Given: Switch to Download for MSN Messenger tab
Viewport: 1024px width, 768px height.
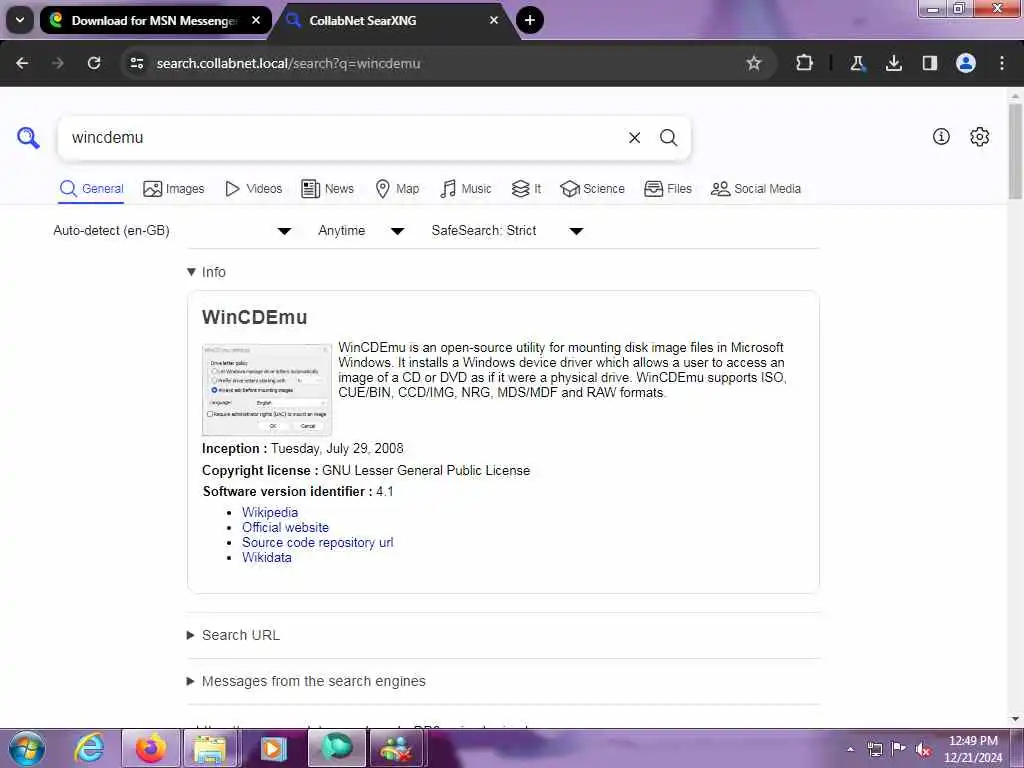Looking at the screenshot, I should 155,20.
